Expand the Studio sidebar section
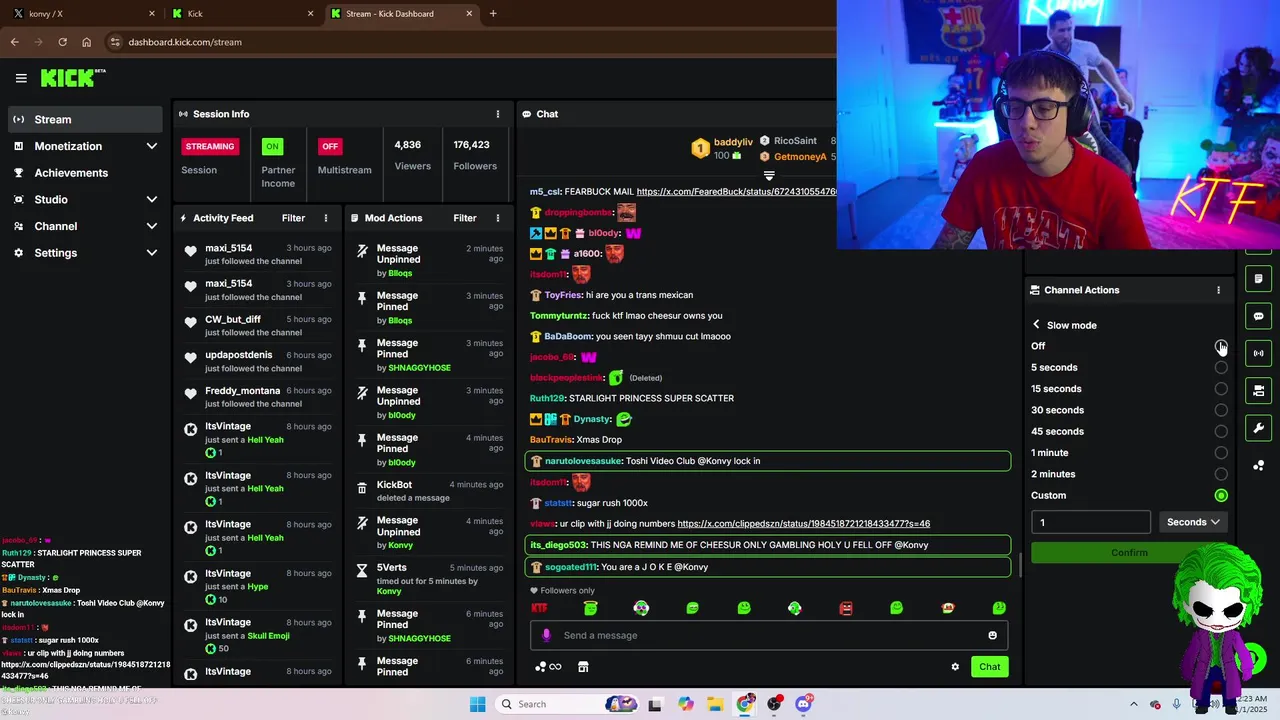The width and height of the screenshot is (1280, 720). [x=151, y=200]
